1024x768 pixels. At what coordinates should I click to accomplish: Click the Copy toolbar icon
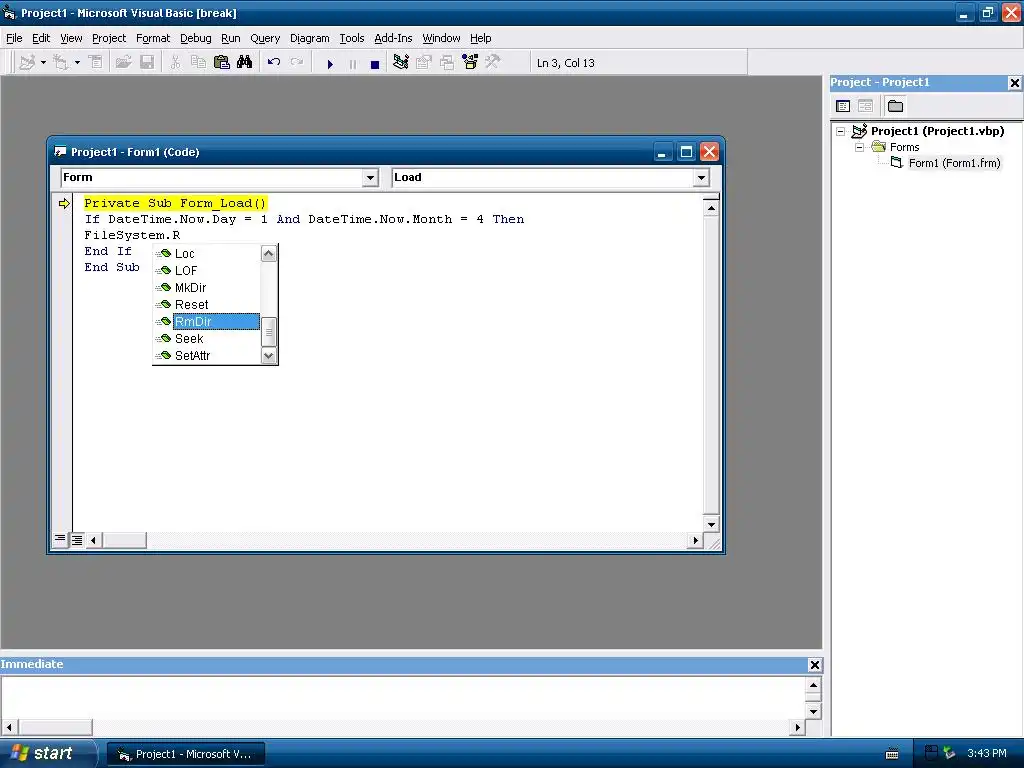[x=198, y=63]
